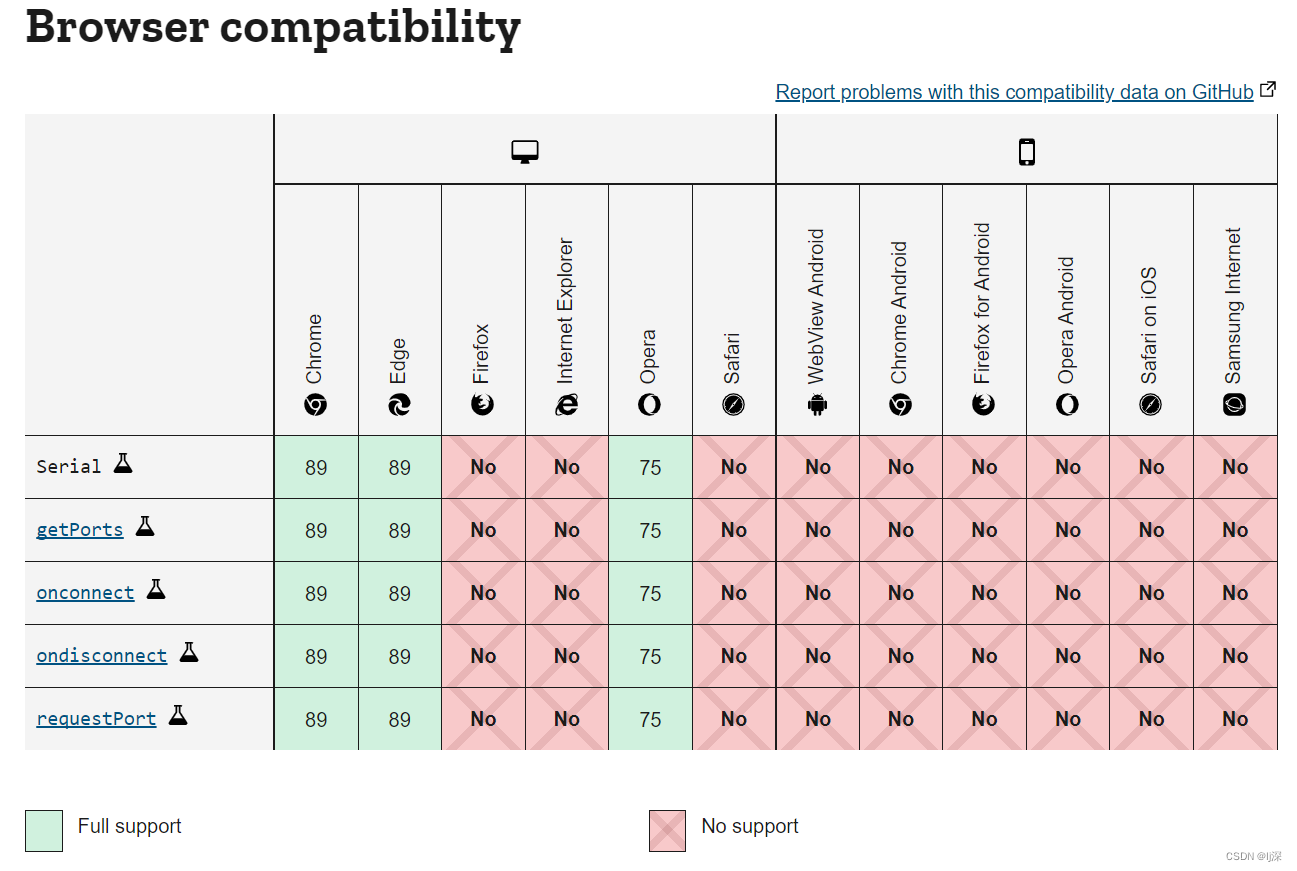The image size is (1297, 871).
Task: Open the onconnect link
Action: point(85,593)
